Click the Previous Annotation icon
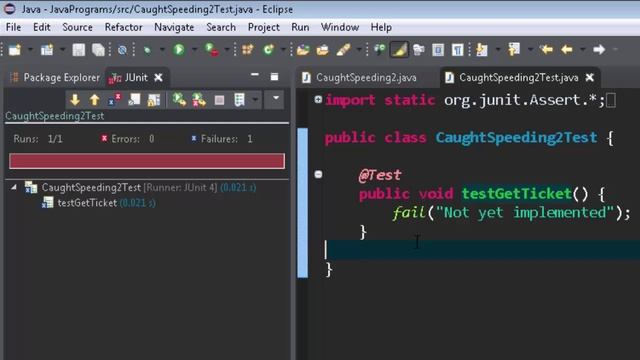The width and height of the screenshot is (640, 360). point(514,50)
